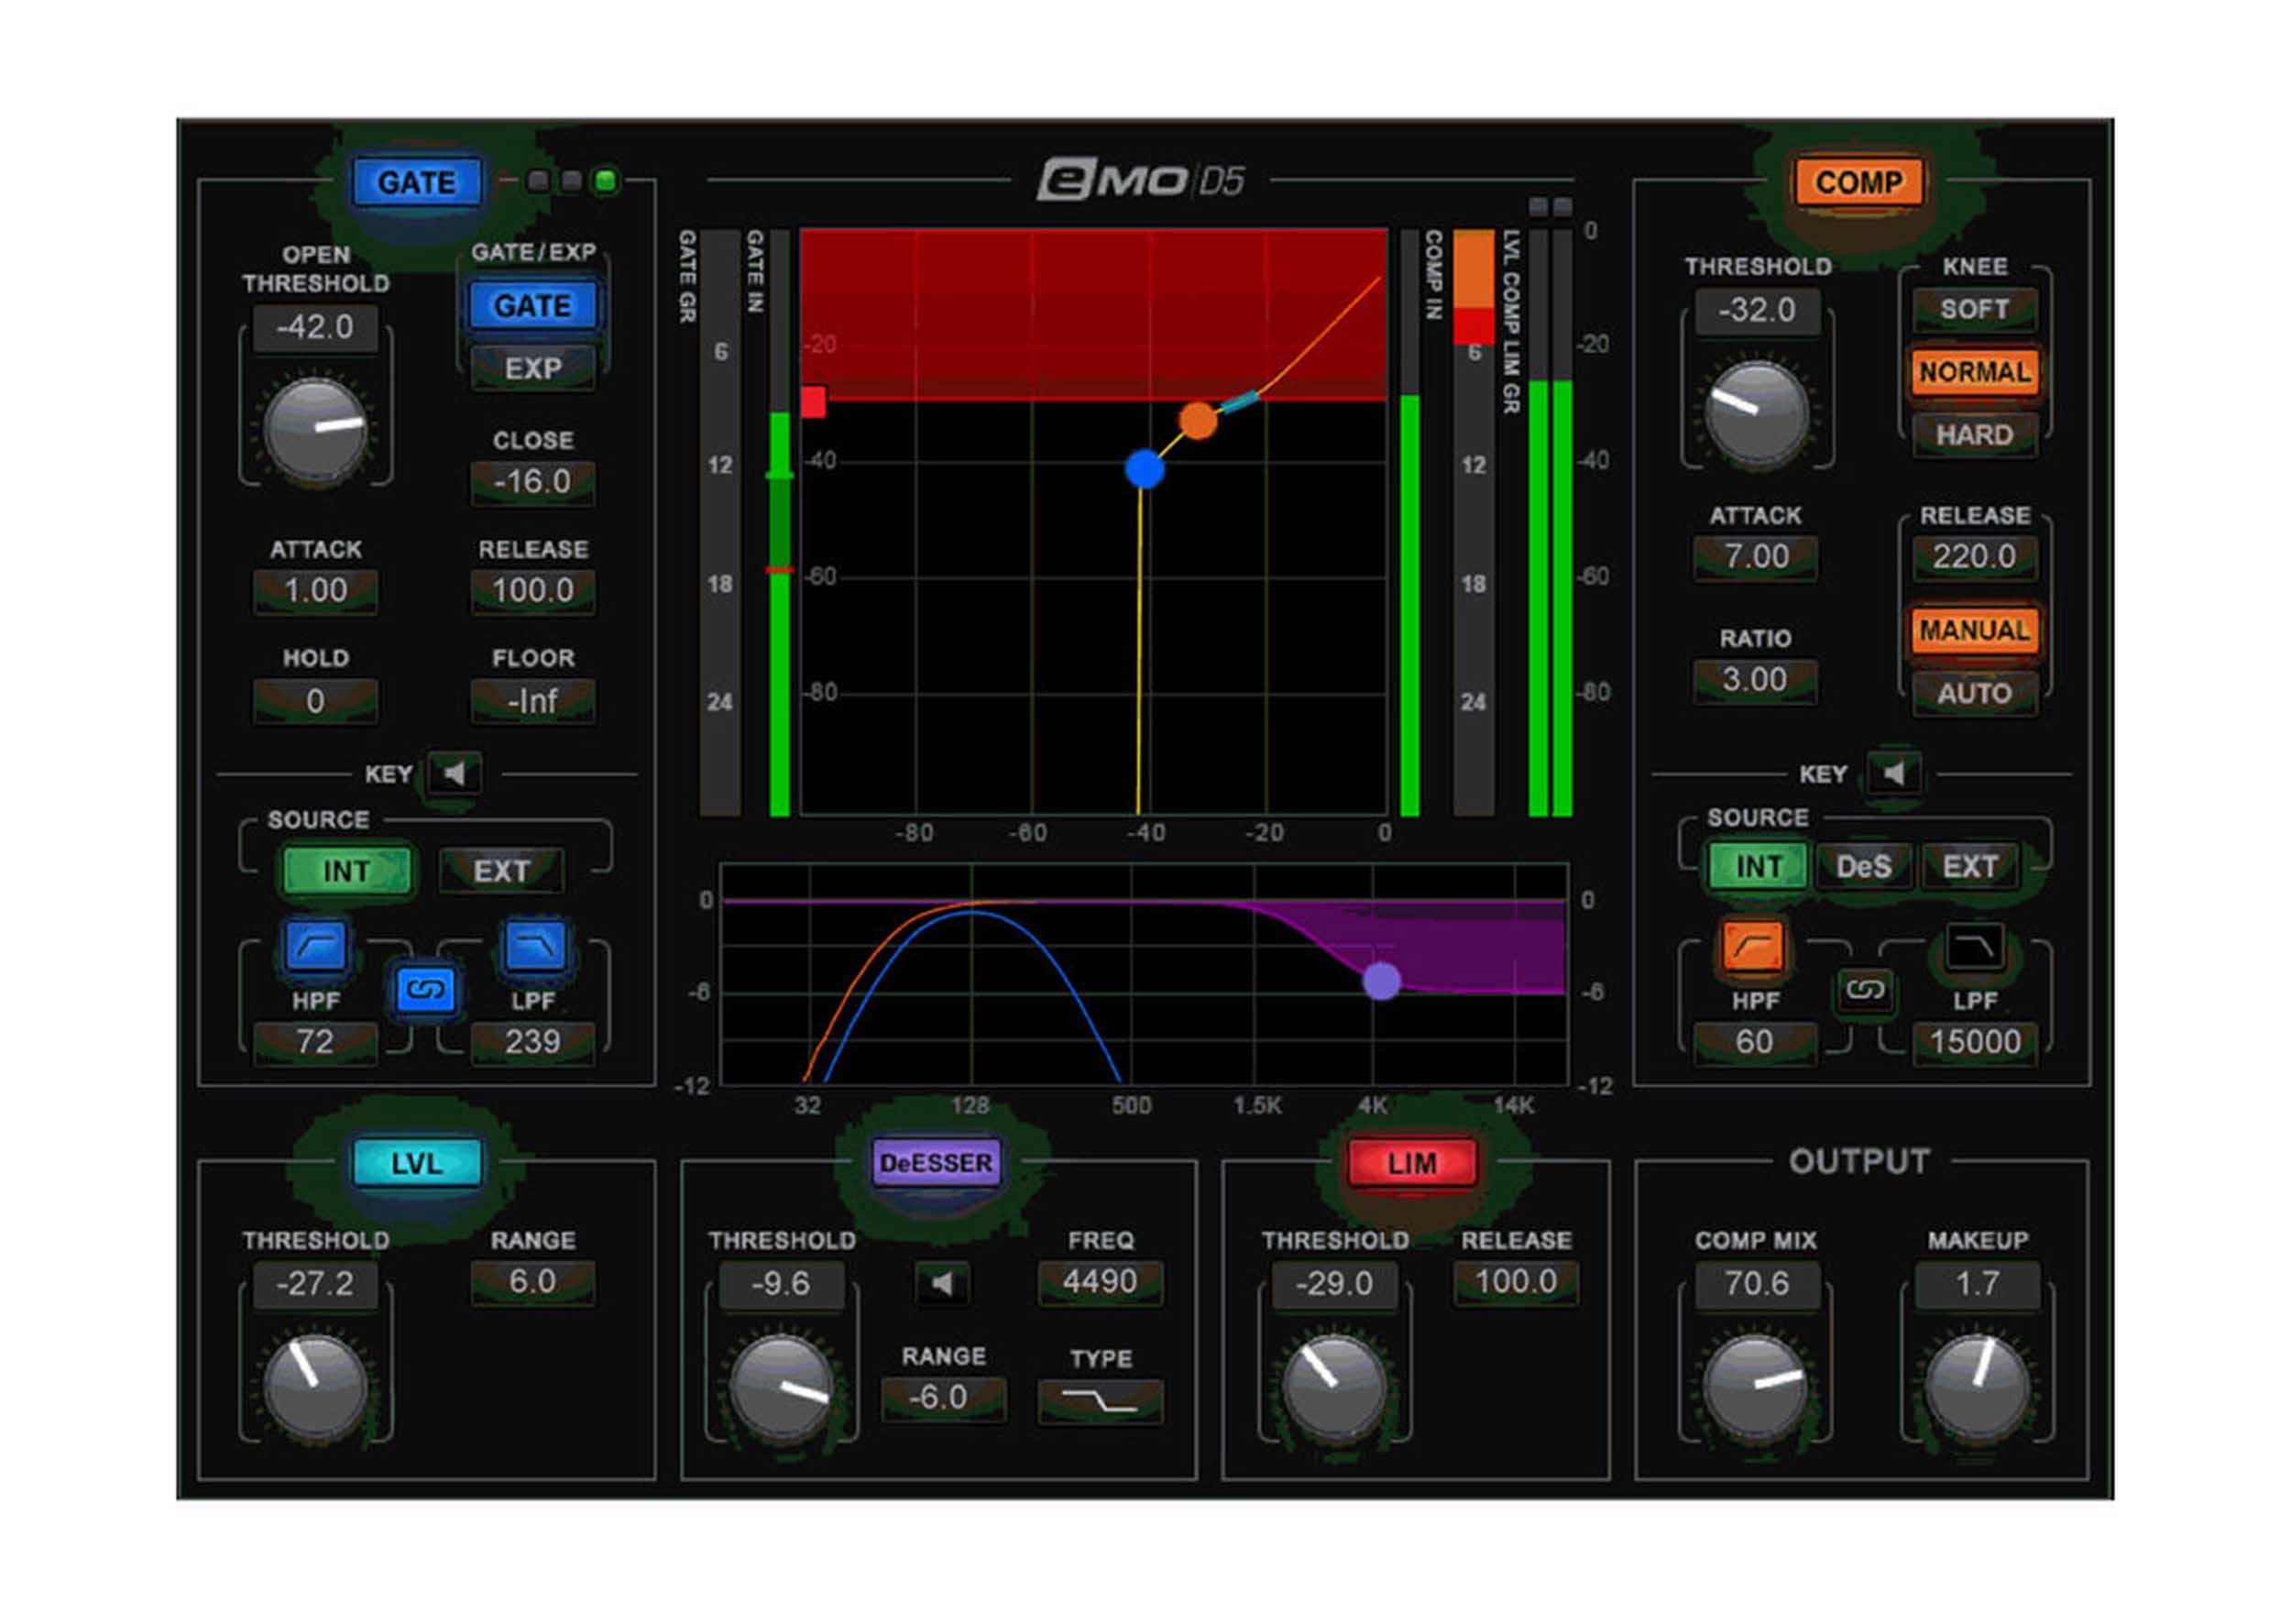Select EXT as the gate key source
This screenshot has width=2291, height=1624.
[501, 871]
